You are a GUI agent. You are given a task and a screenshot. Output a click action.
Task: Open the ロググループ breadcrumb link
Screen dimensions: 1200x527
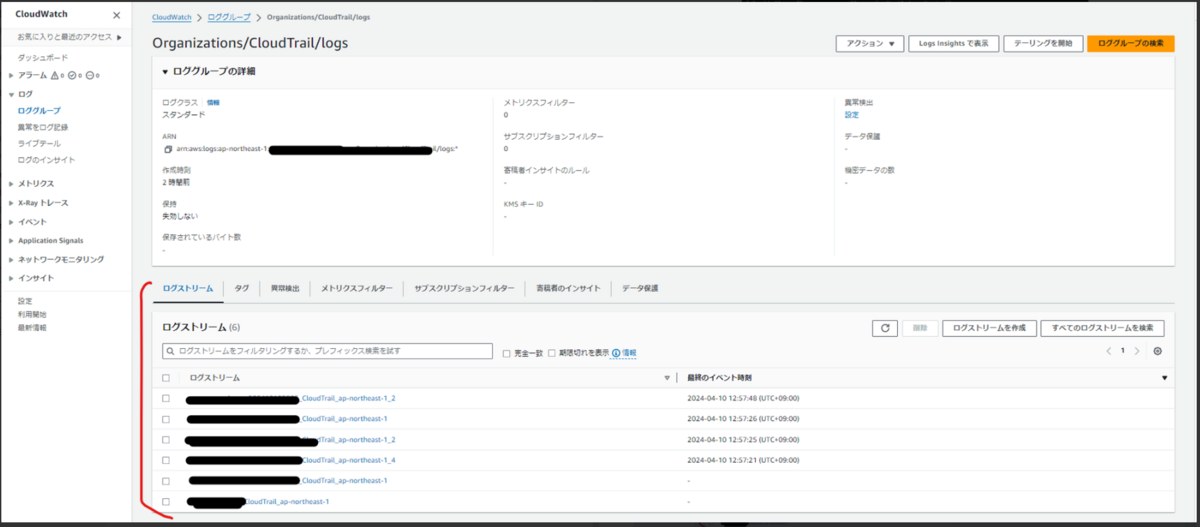[x=228, y=18]
